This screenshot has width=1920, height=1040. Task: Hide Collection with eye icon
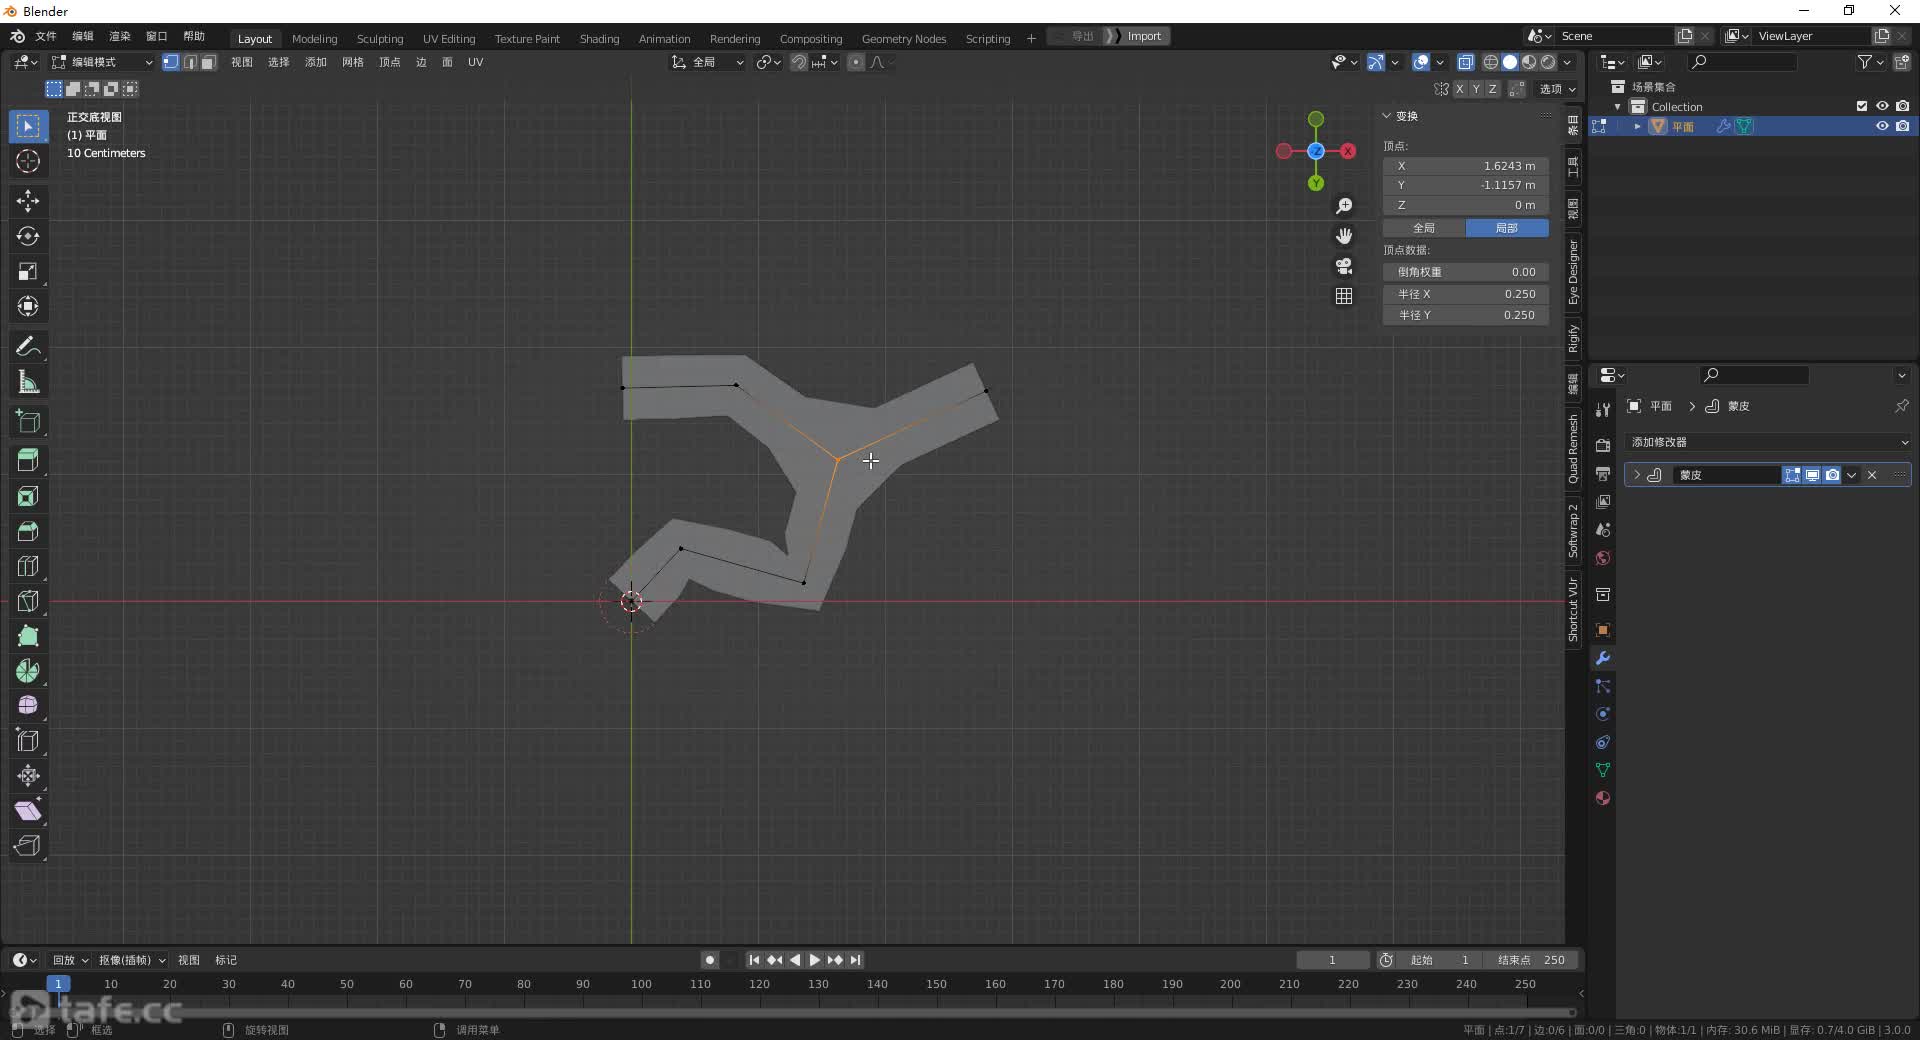point(1882,106)
